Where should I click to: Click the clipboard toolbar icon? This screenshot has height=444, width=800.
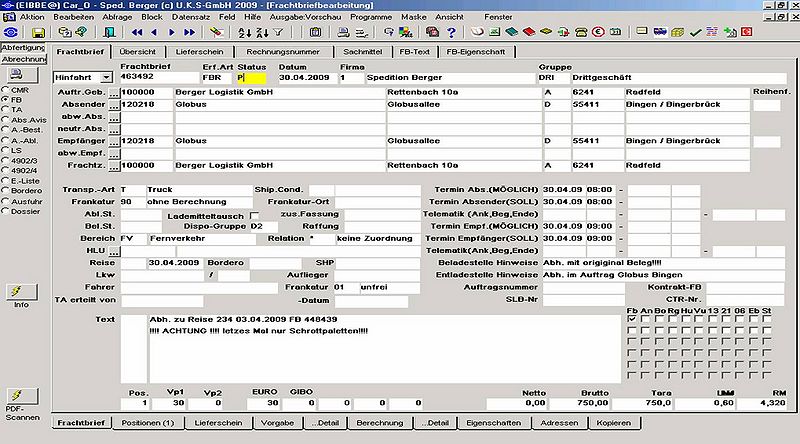click(x=315, y=33)
